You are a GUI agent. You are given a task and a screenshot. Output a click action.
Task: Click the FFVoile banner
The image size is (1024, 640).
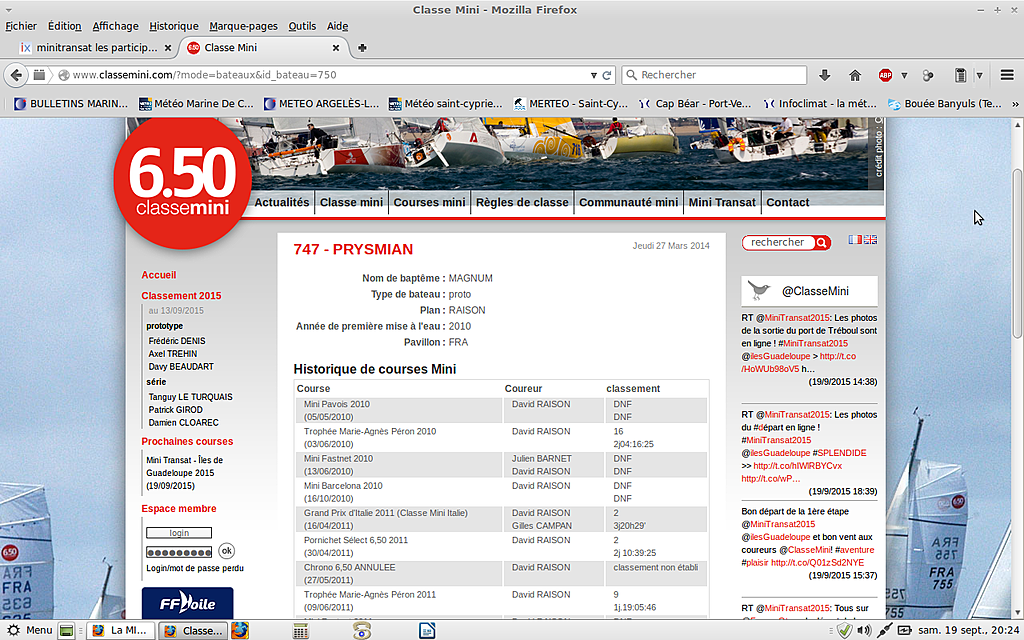pos(187,603)
